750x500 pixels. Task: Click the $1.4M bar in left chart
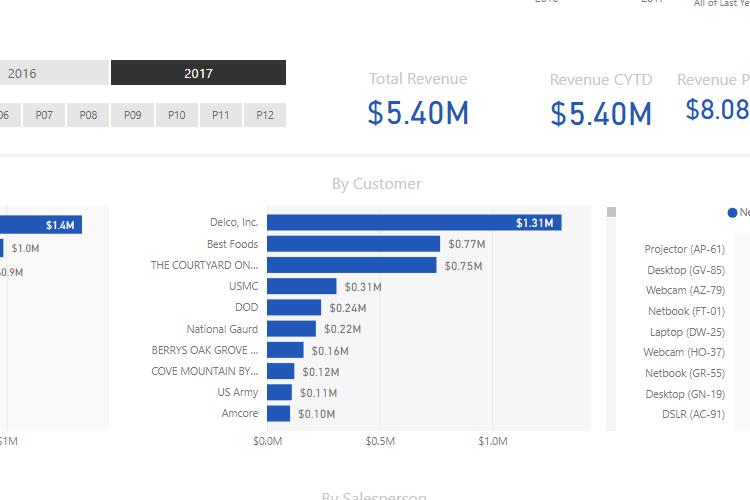(x=41, y=225)
